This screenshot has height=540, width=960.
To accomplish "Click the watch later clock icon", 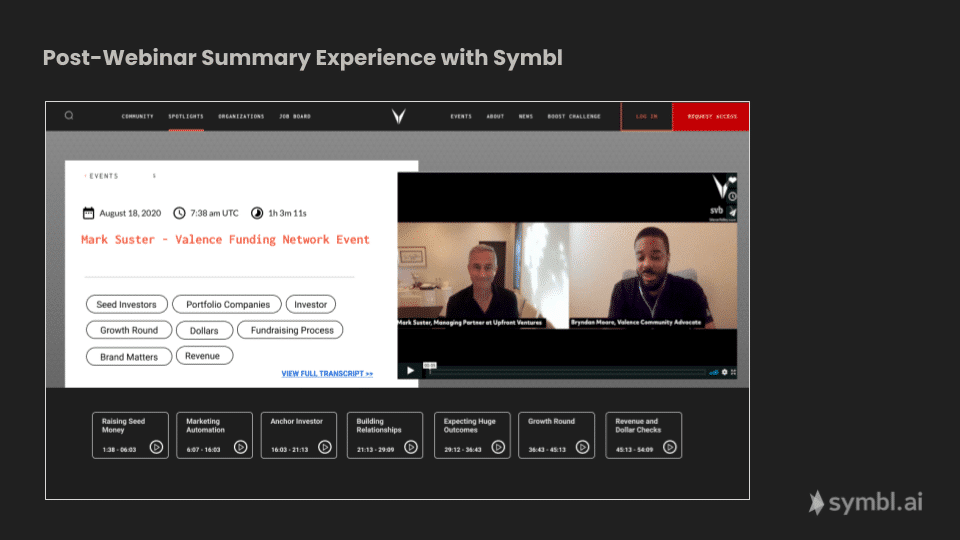I will [731, 197].
